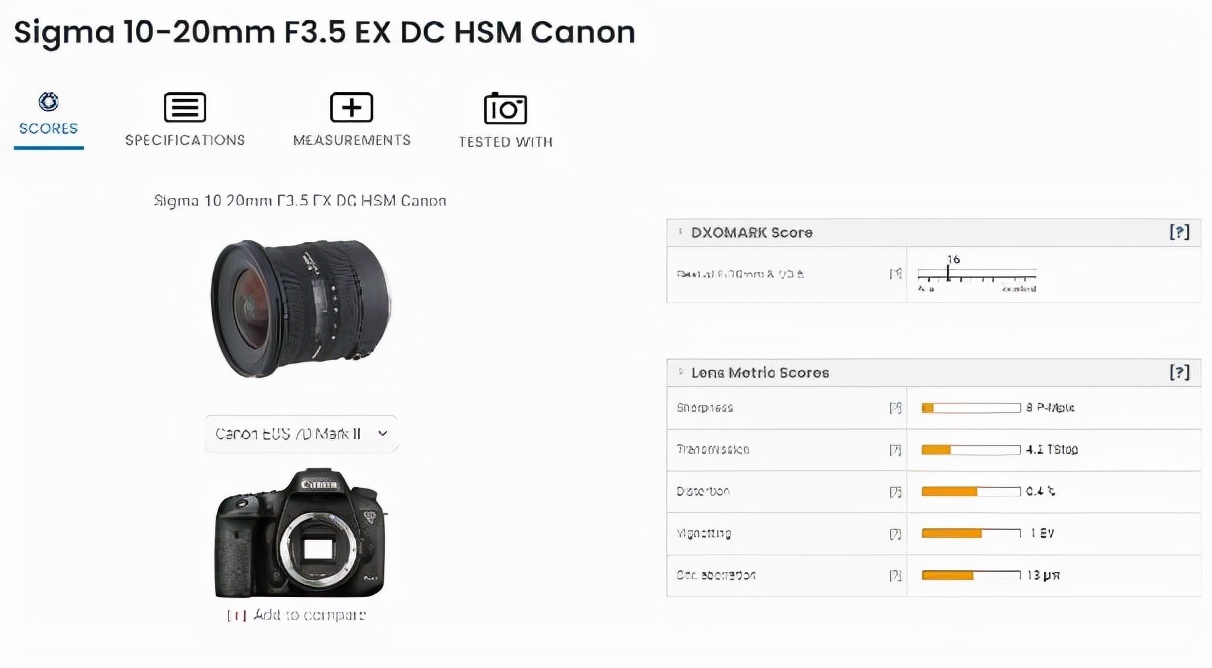
Task: Collapse the Lens Metric Scores section
Action: click(x=681, y=372)
